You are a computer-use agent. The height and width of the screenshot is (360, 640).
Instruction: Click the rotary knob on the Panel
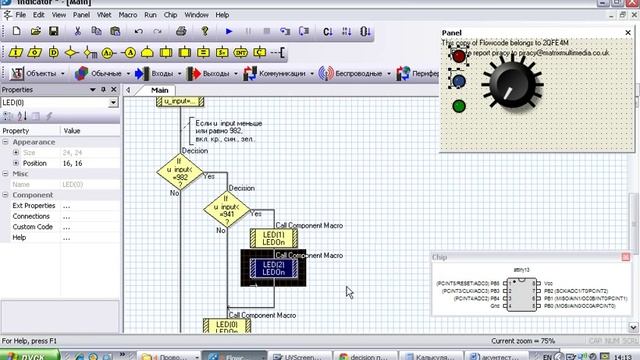[512, 84]
